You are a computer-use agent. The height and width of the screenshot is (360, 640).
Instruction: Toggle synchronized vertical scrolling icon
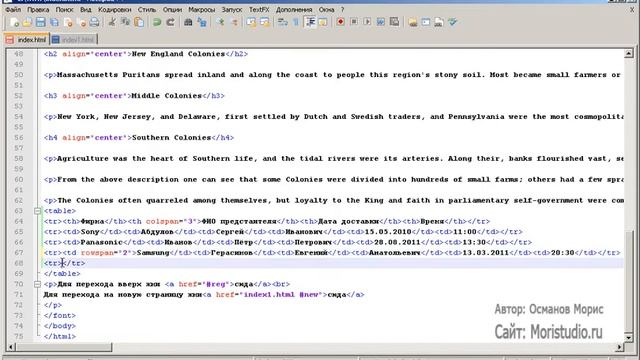coord(251,22)
